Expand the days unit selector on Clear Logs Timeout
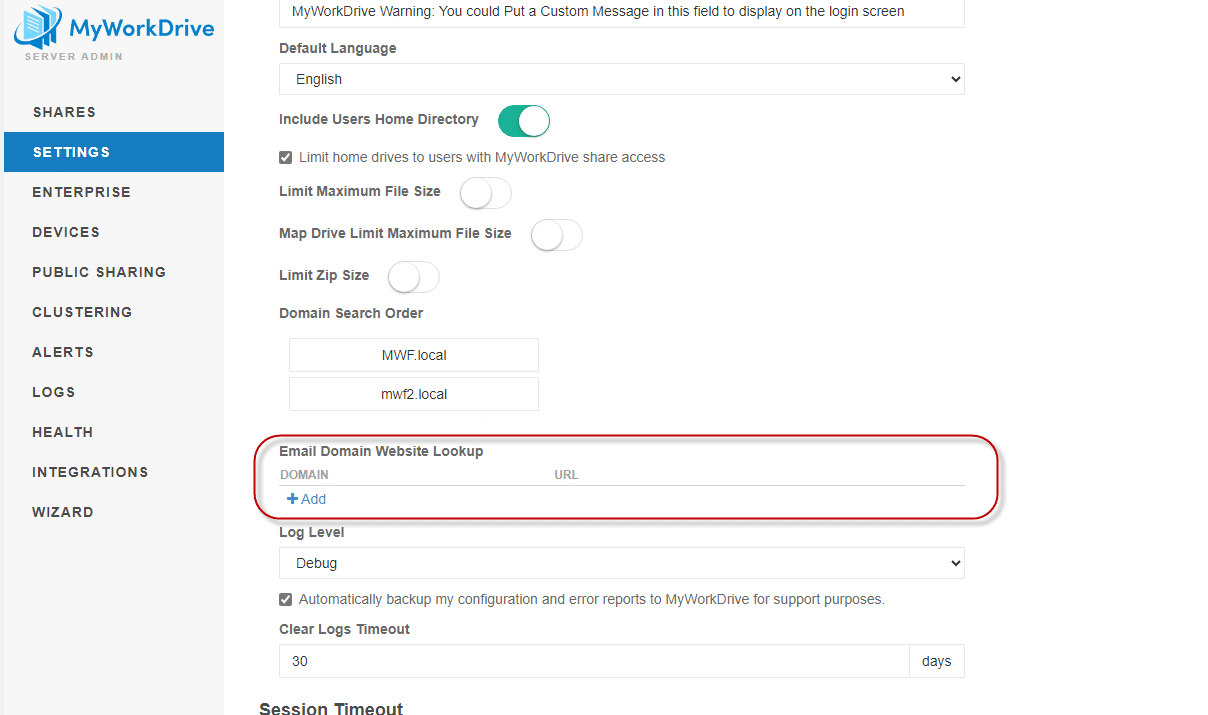 click(x=936, y=661)
